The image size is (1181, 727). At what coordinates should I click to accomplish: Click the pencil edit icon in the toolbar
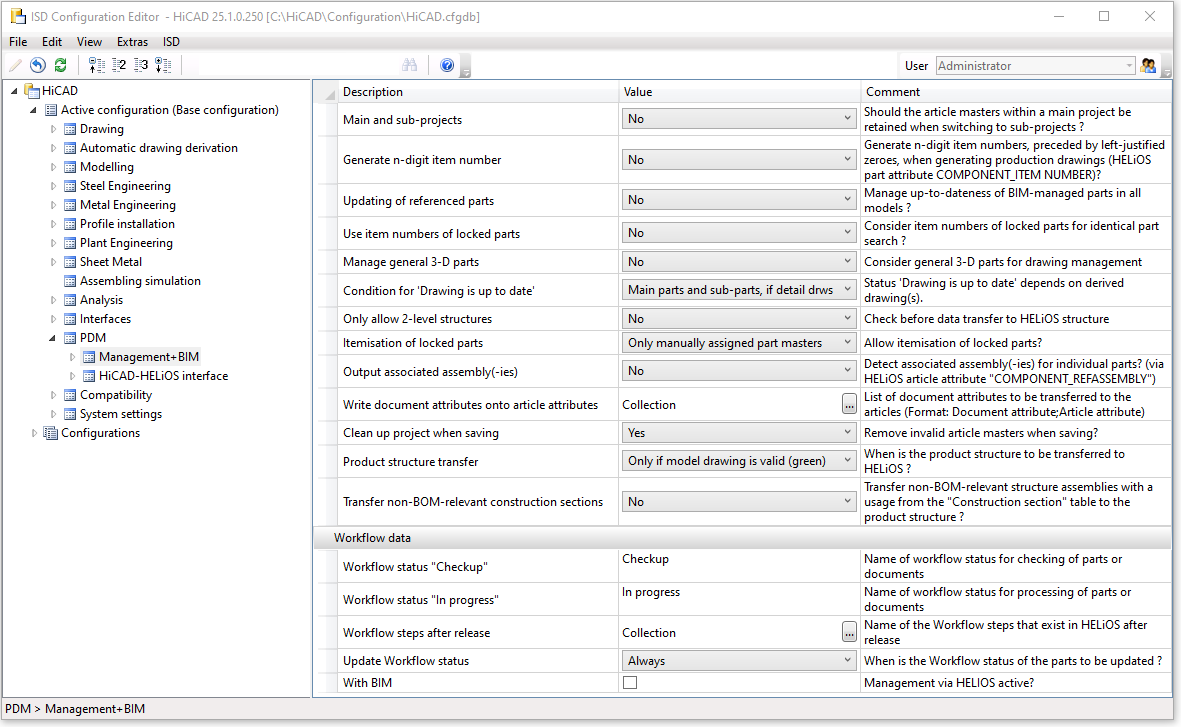15,66
